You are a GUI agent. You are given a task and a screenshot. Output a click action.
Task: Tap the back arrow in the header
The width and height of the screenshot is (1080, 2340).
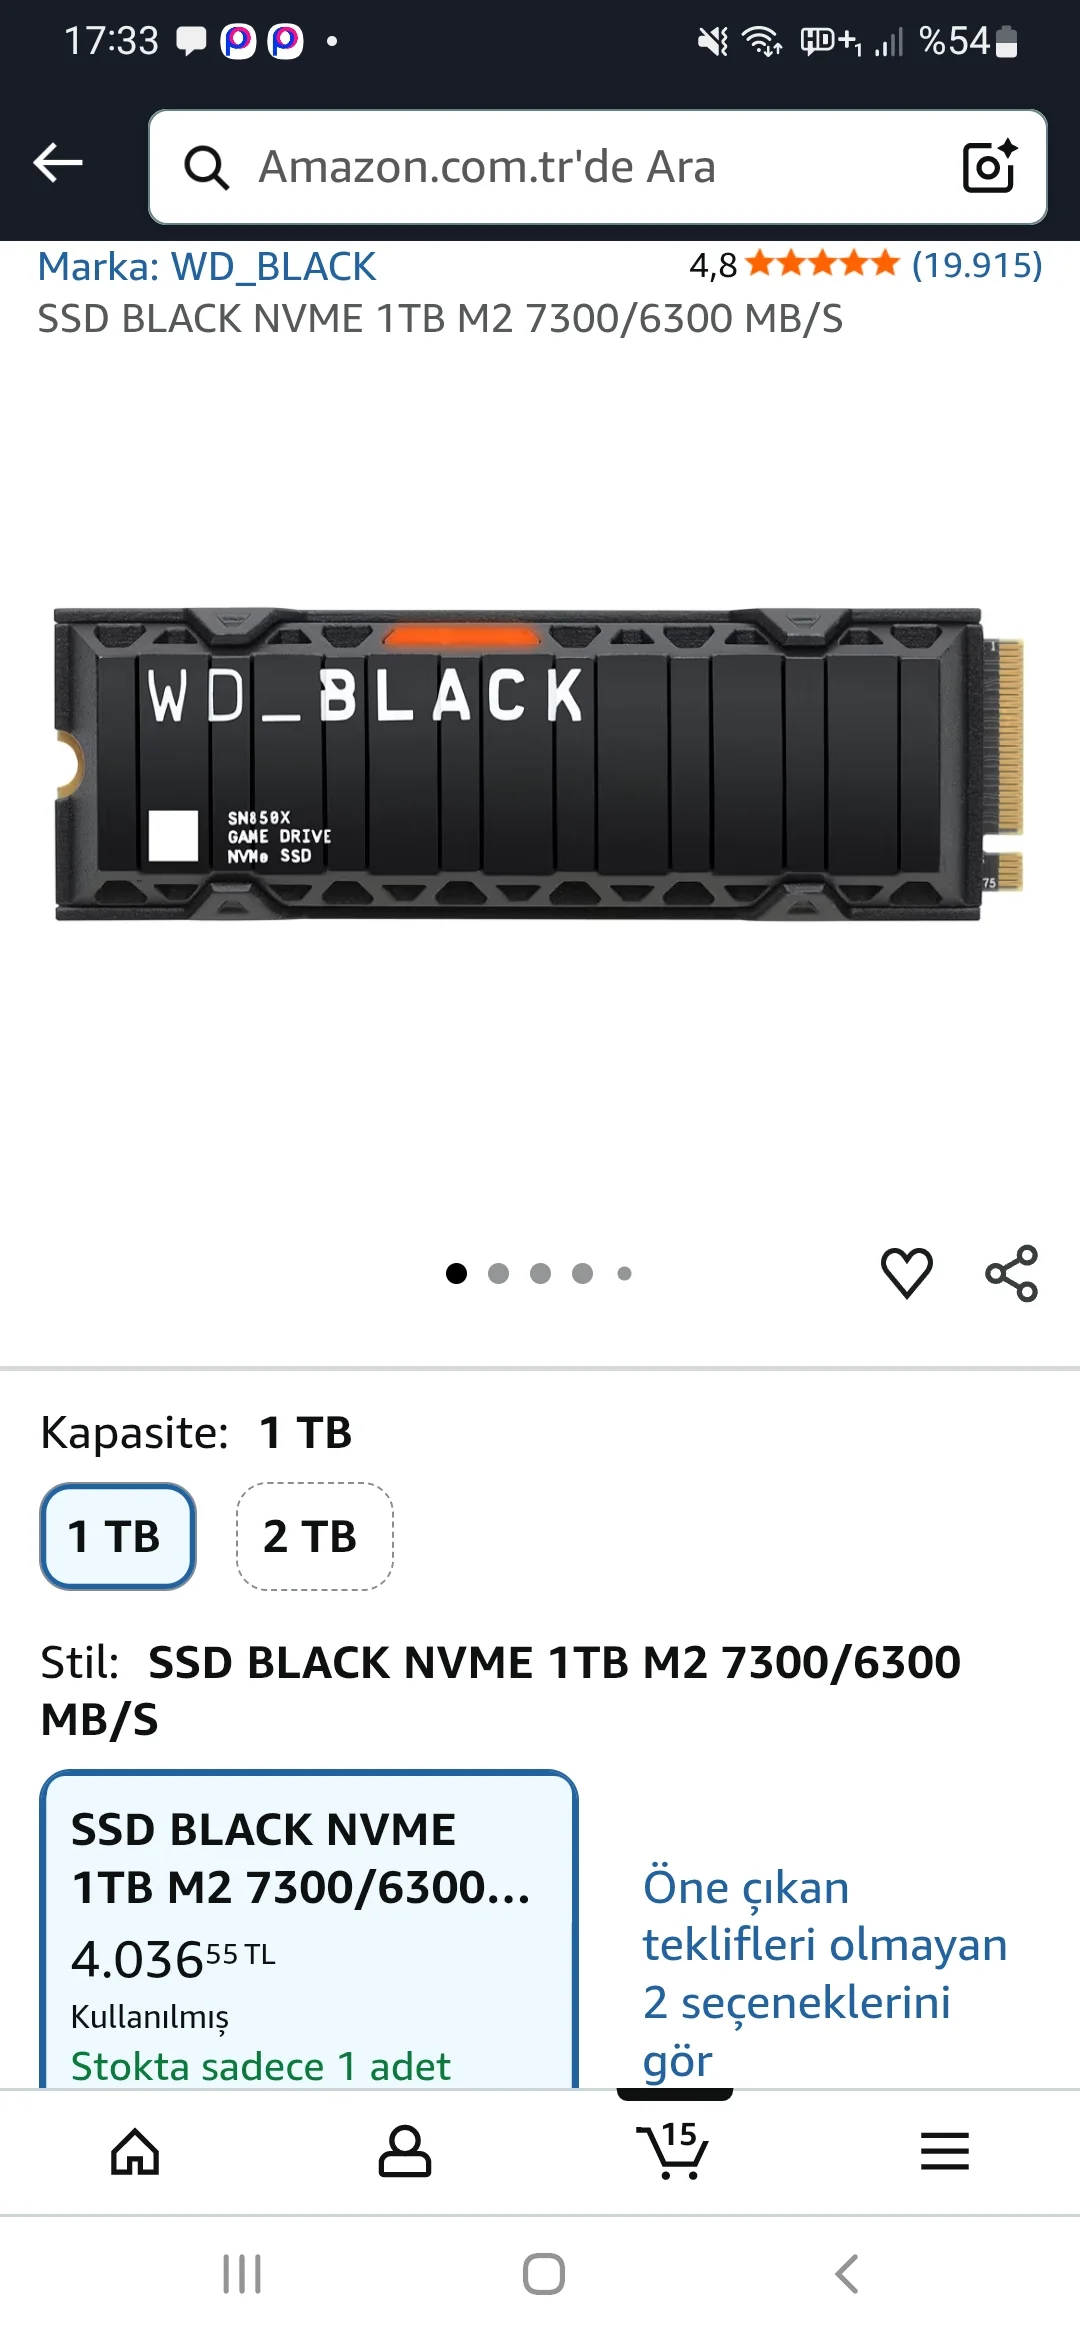coord(58,163)
